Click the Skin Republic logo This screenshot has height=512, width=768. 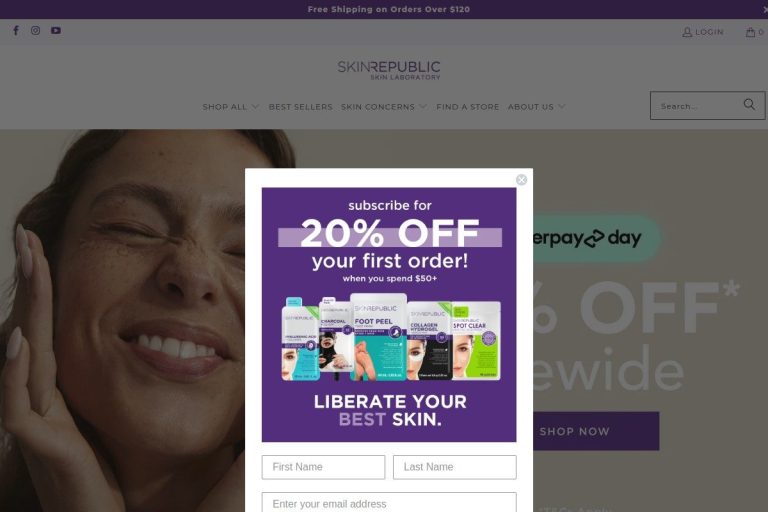click(389, 70)
